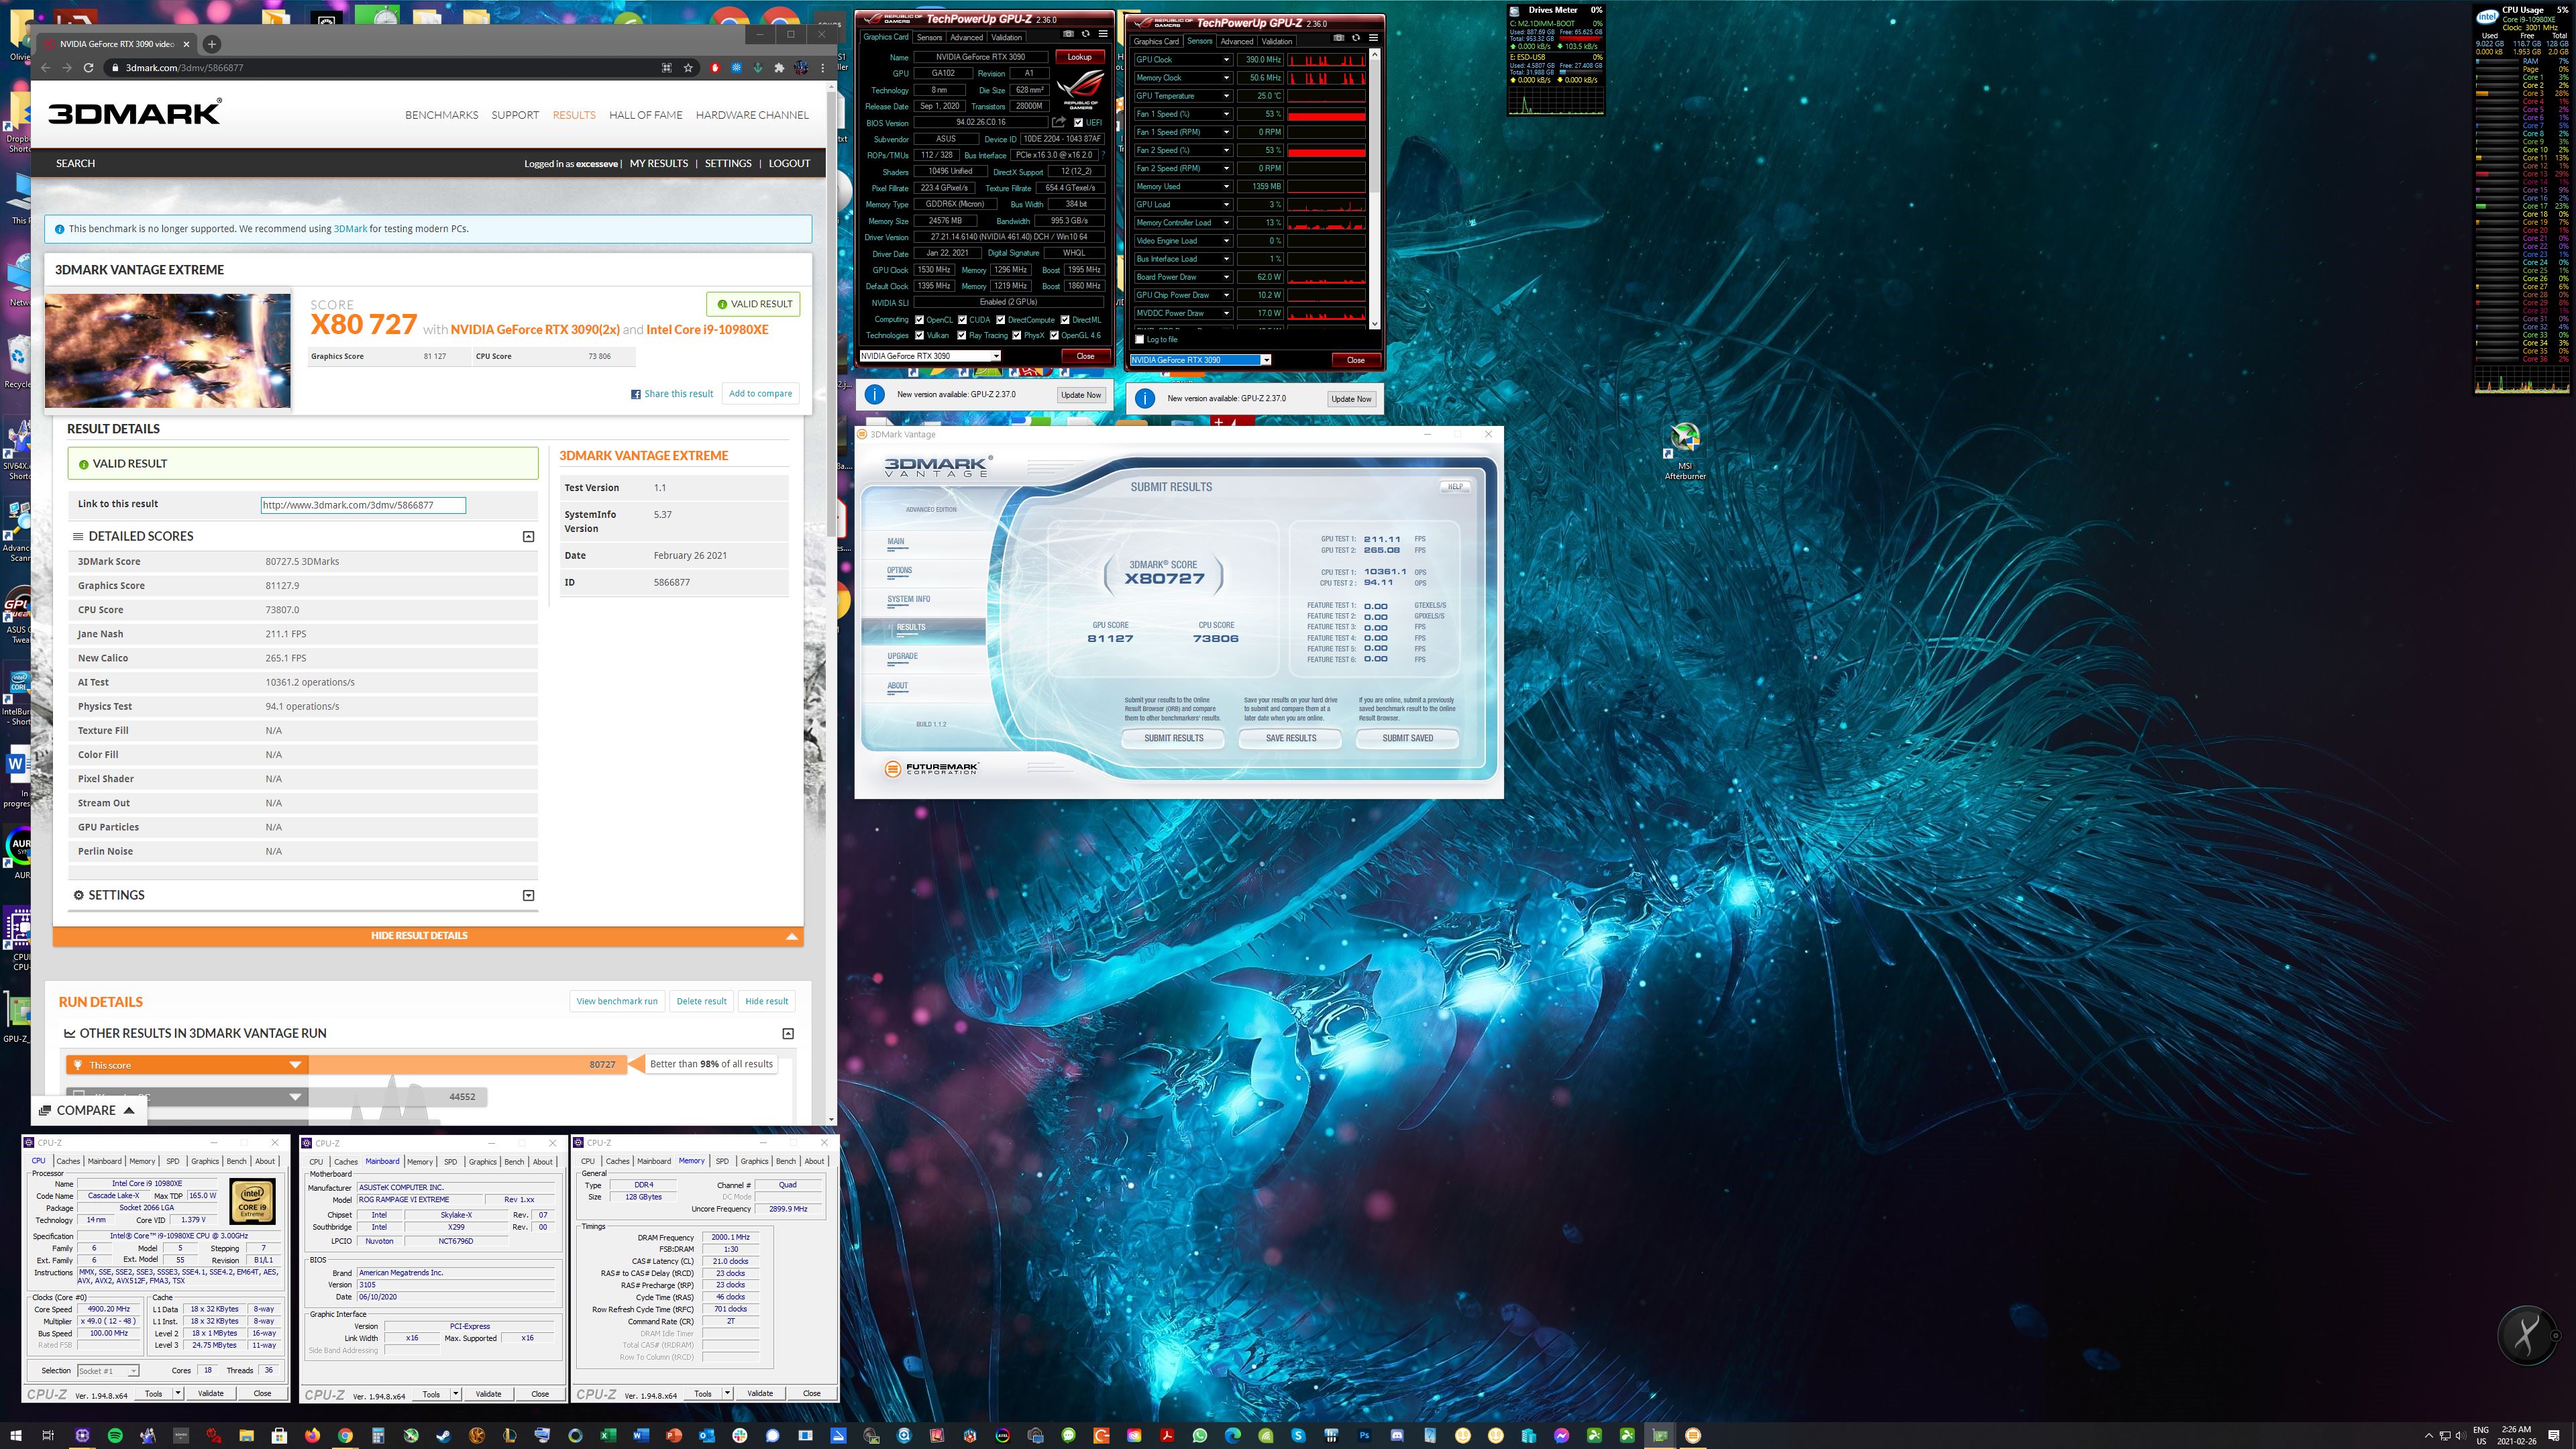Click Share this result link
Image resolution: width=2576 pixels, height=1449 pixels.
pos(672,394)
